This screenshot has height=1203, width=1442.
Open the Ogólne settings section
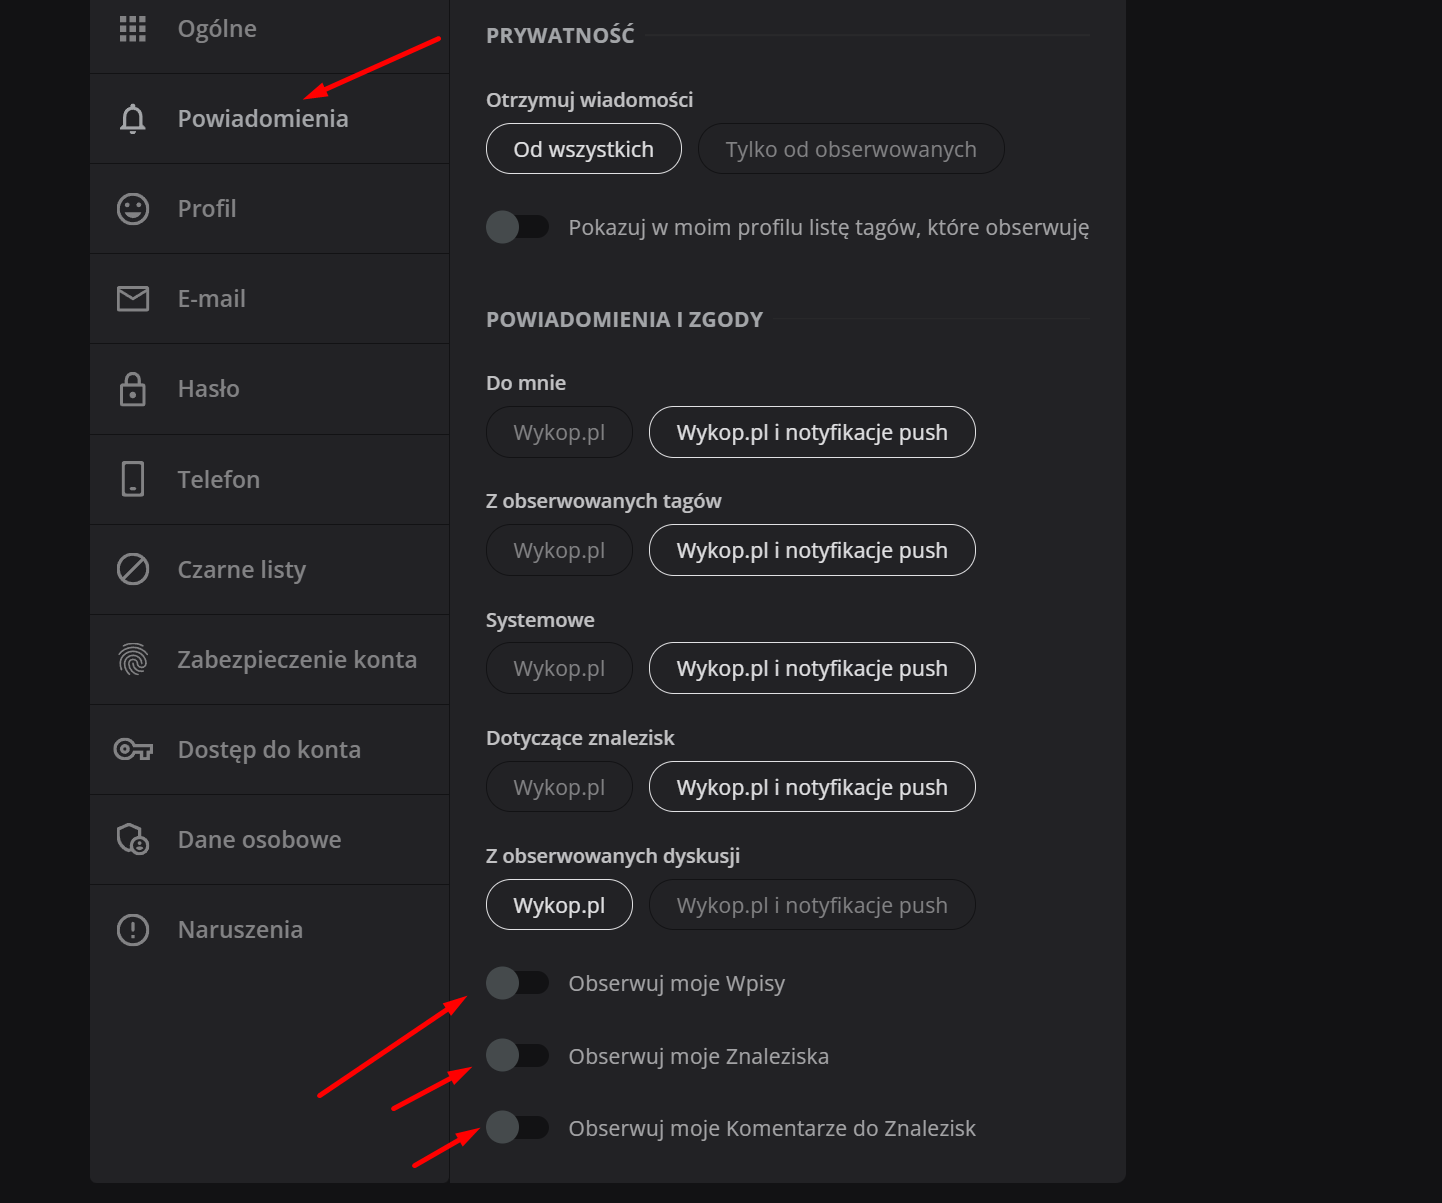[217, 29]
